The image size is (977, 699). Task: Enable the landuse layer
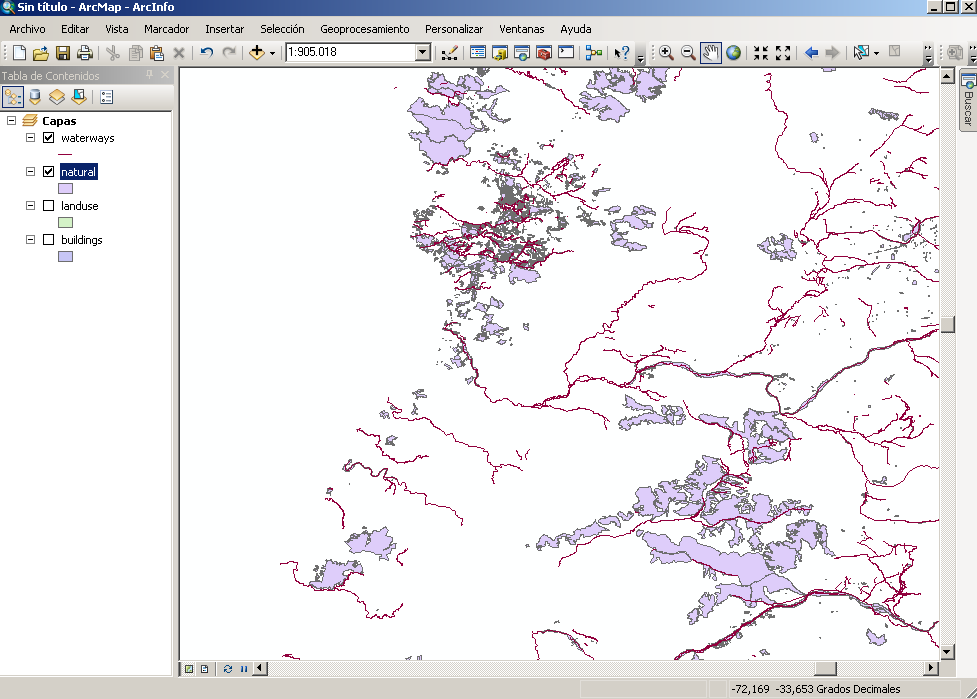46,205
